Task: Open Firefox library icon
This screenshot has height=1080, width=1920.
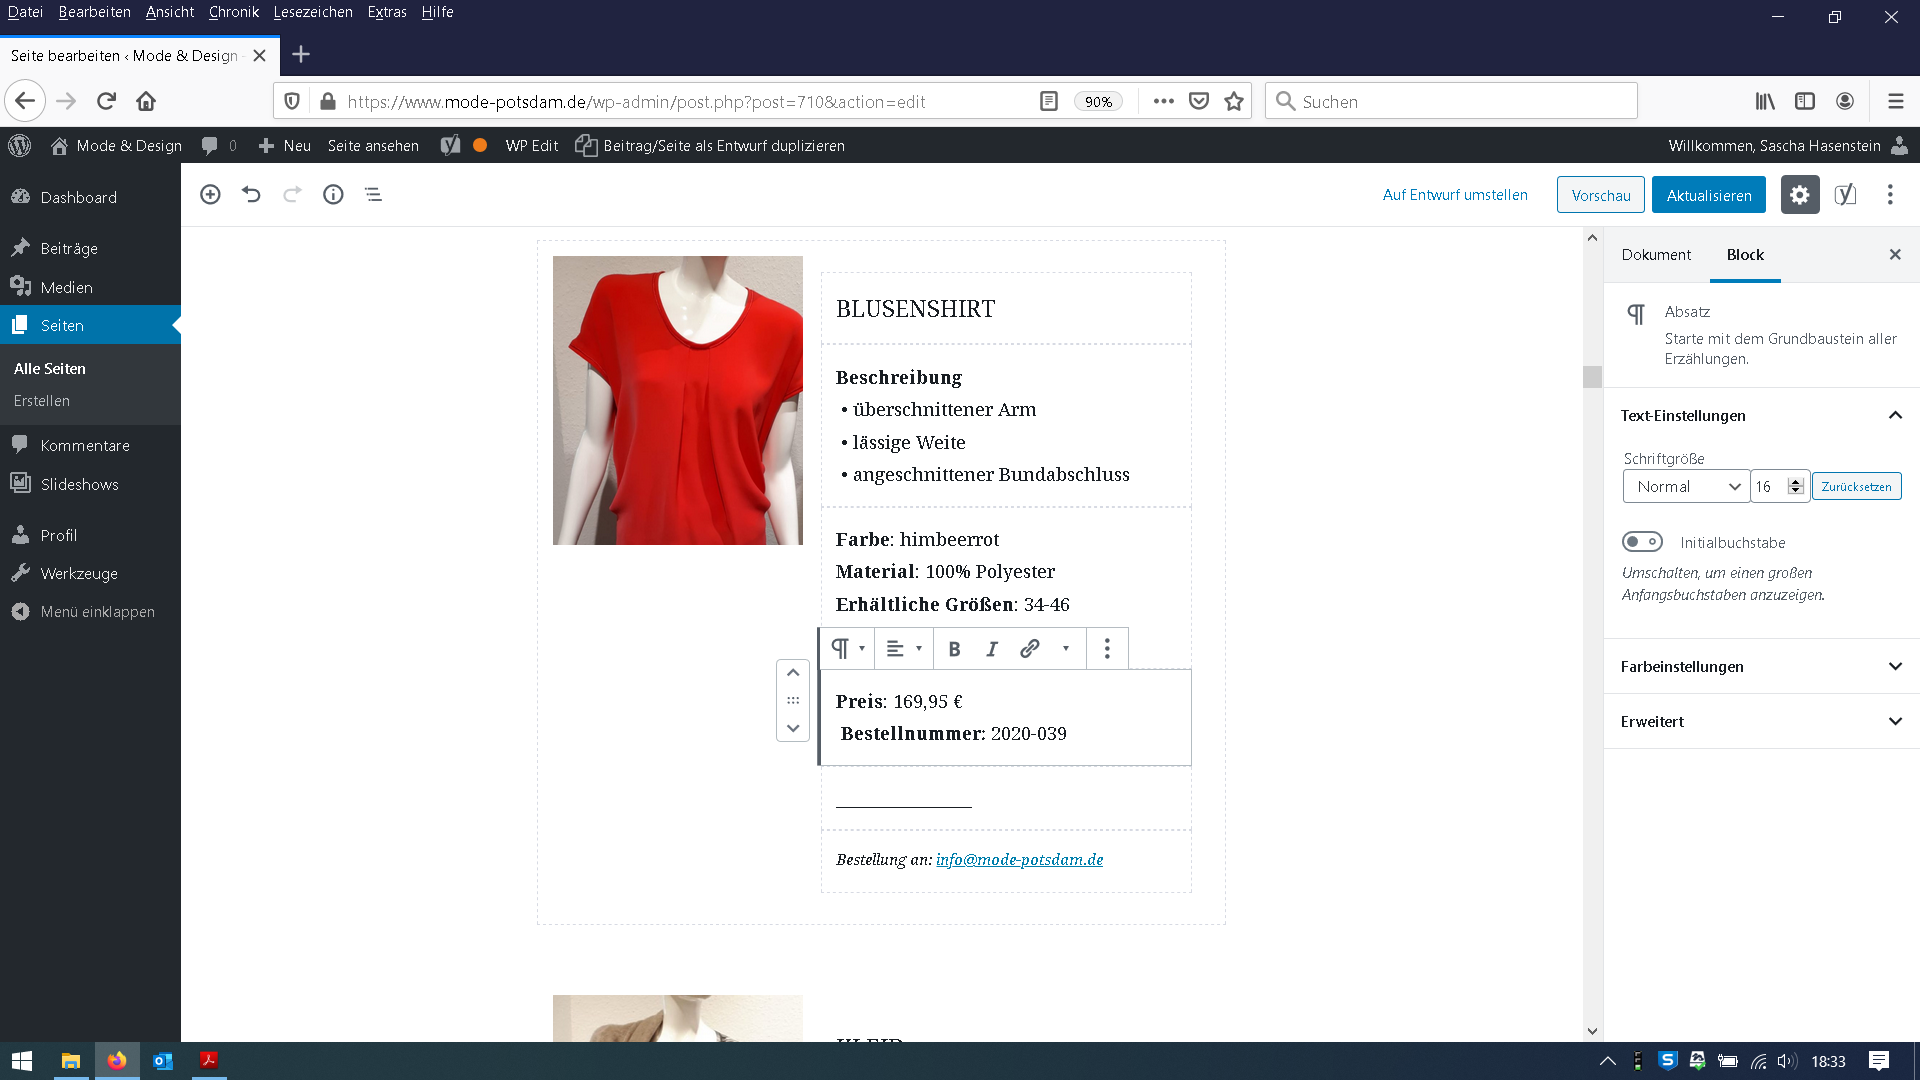Action: pyautogui.click(x=1765, y=101)
